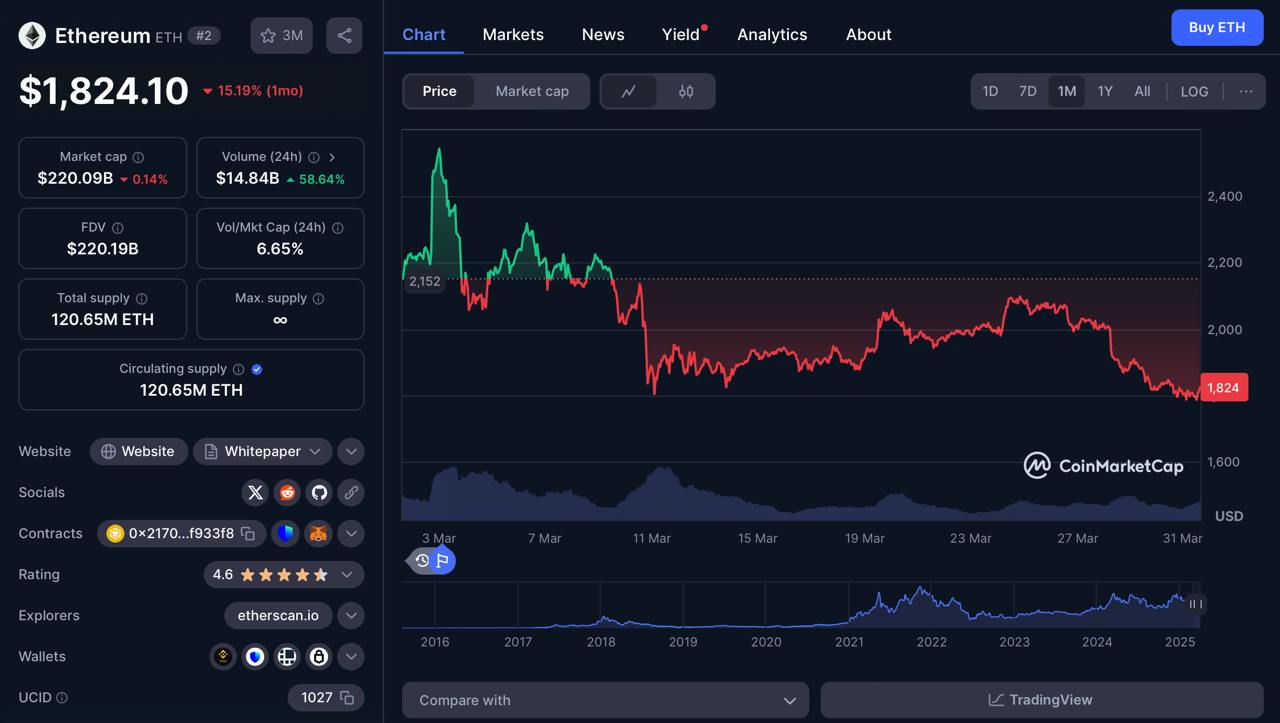Open the News tab

pos(603,34)
